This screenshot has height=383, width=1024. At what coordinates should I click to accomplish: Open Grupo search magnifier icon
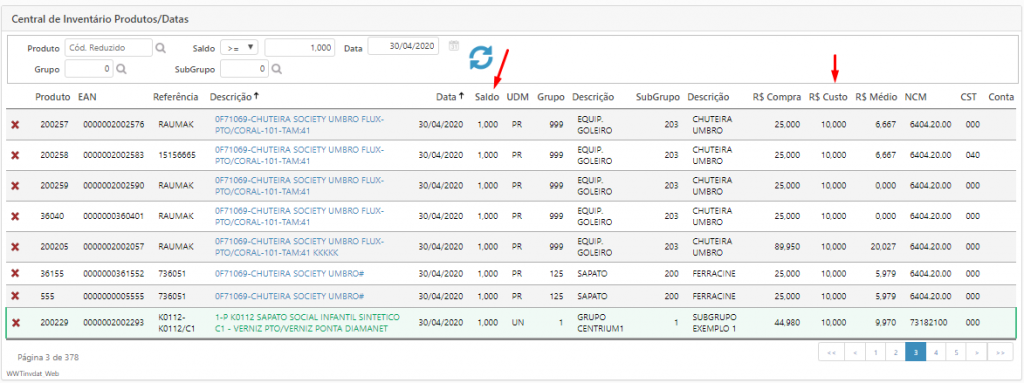121,69
